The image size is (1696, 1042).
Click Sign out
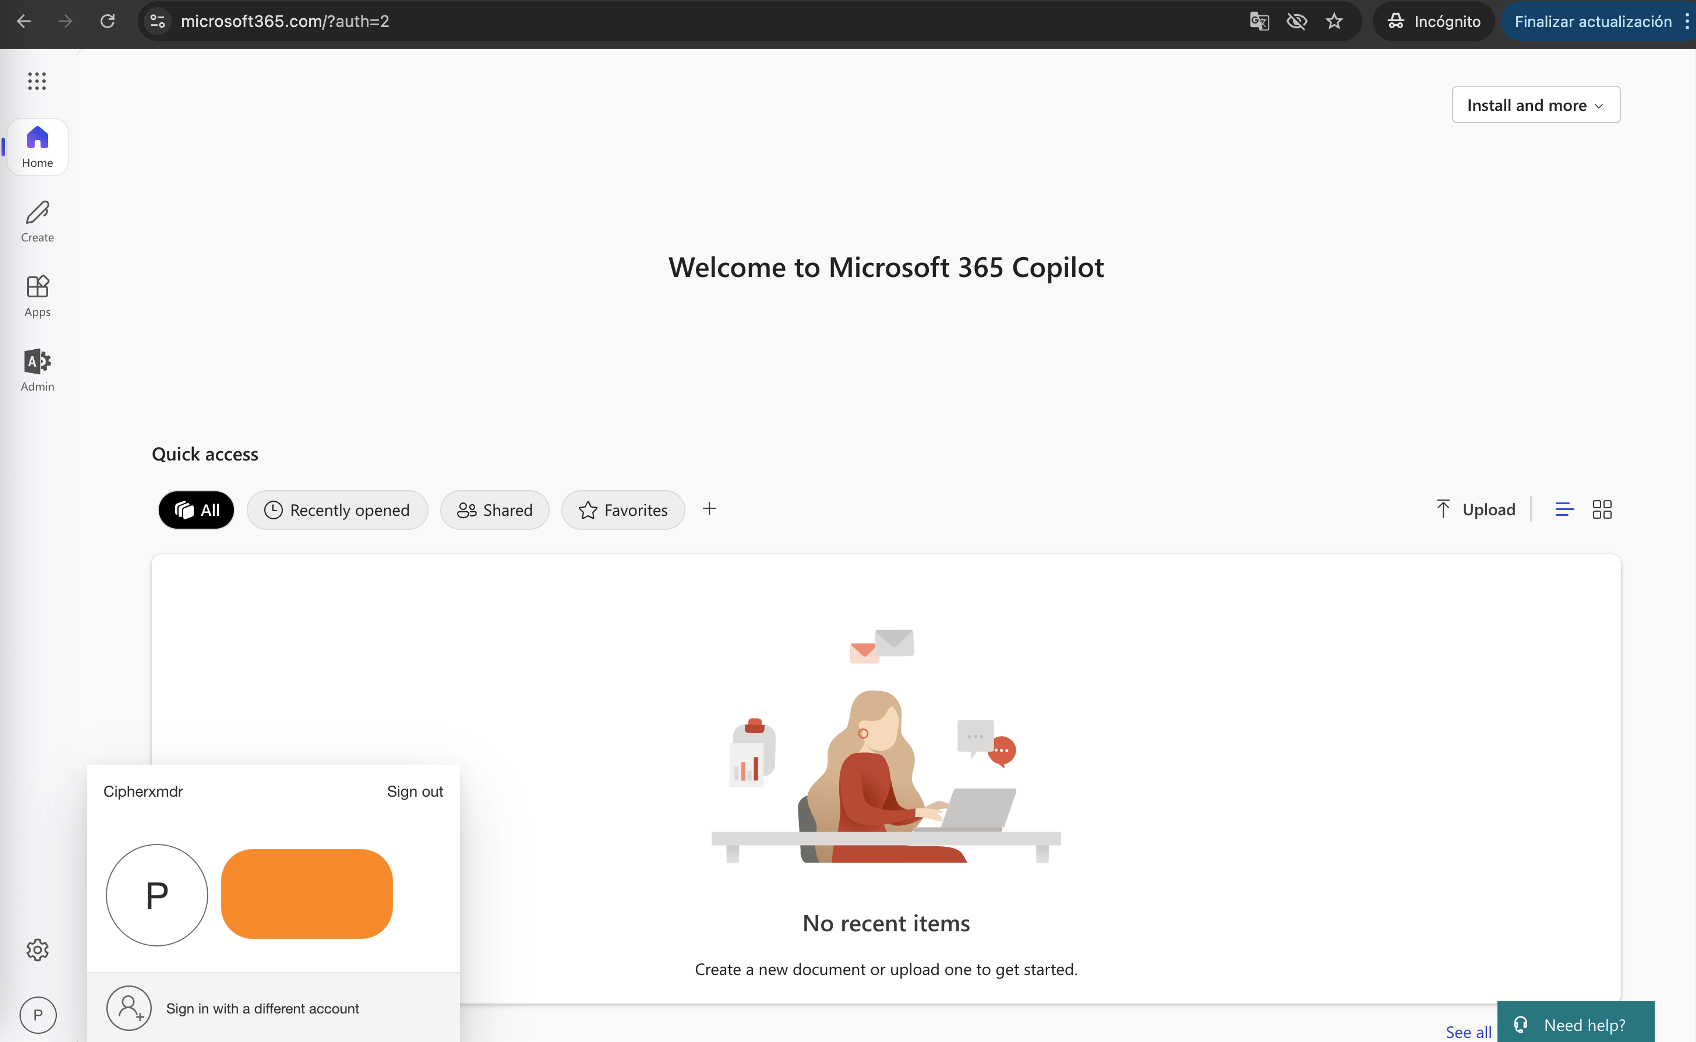[x=415, y=792]
